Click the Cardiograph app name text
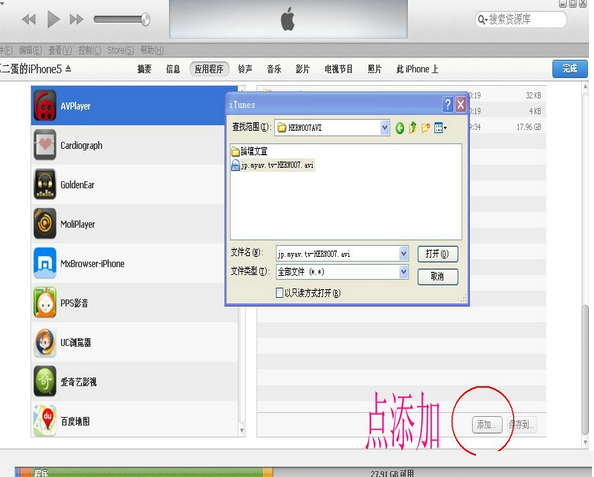This screenshot has height=477, width=594. pyautogui.click(x=81, y=145)
